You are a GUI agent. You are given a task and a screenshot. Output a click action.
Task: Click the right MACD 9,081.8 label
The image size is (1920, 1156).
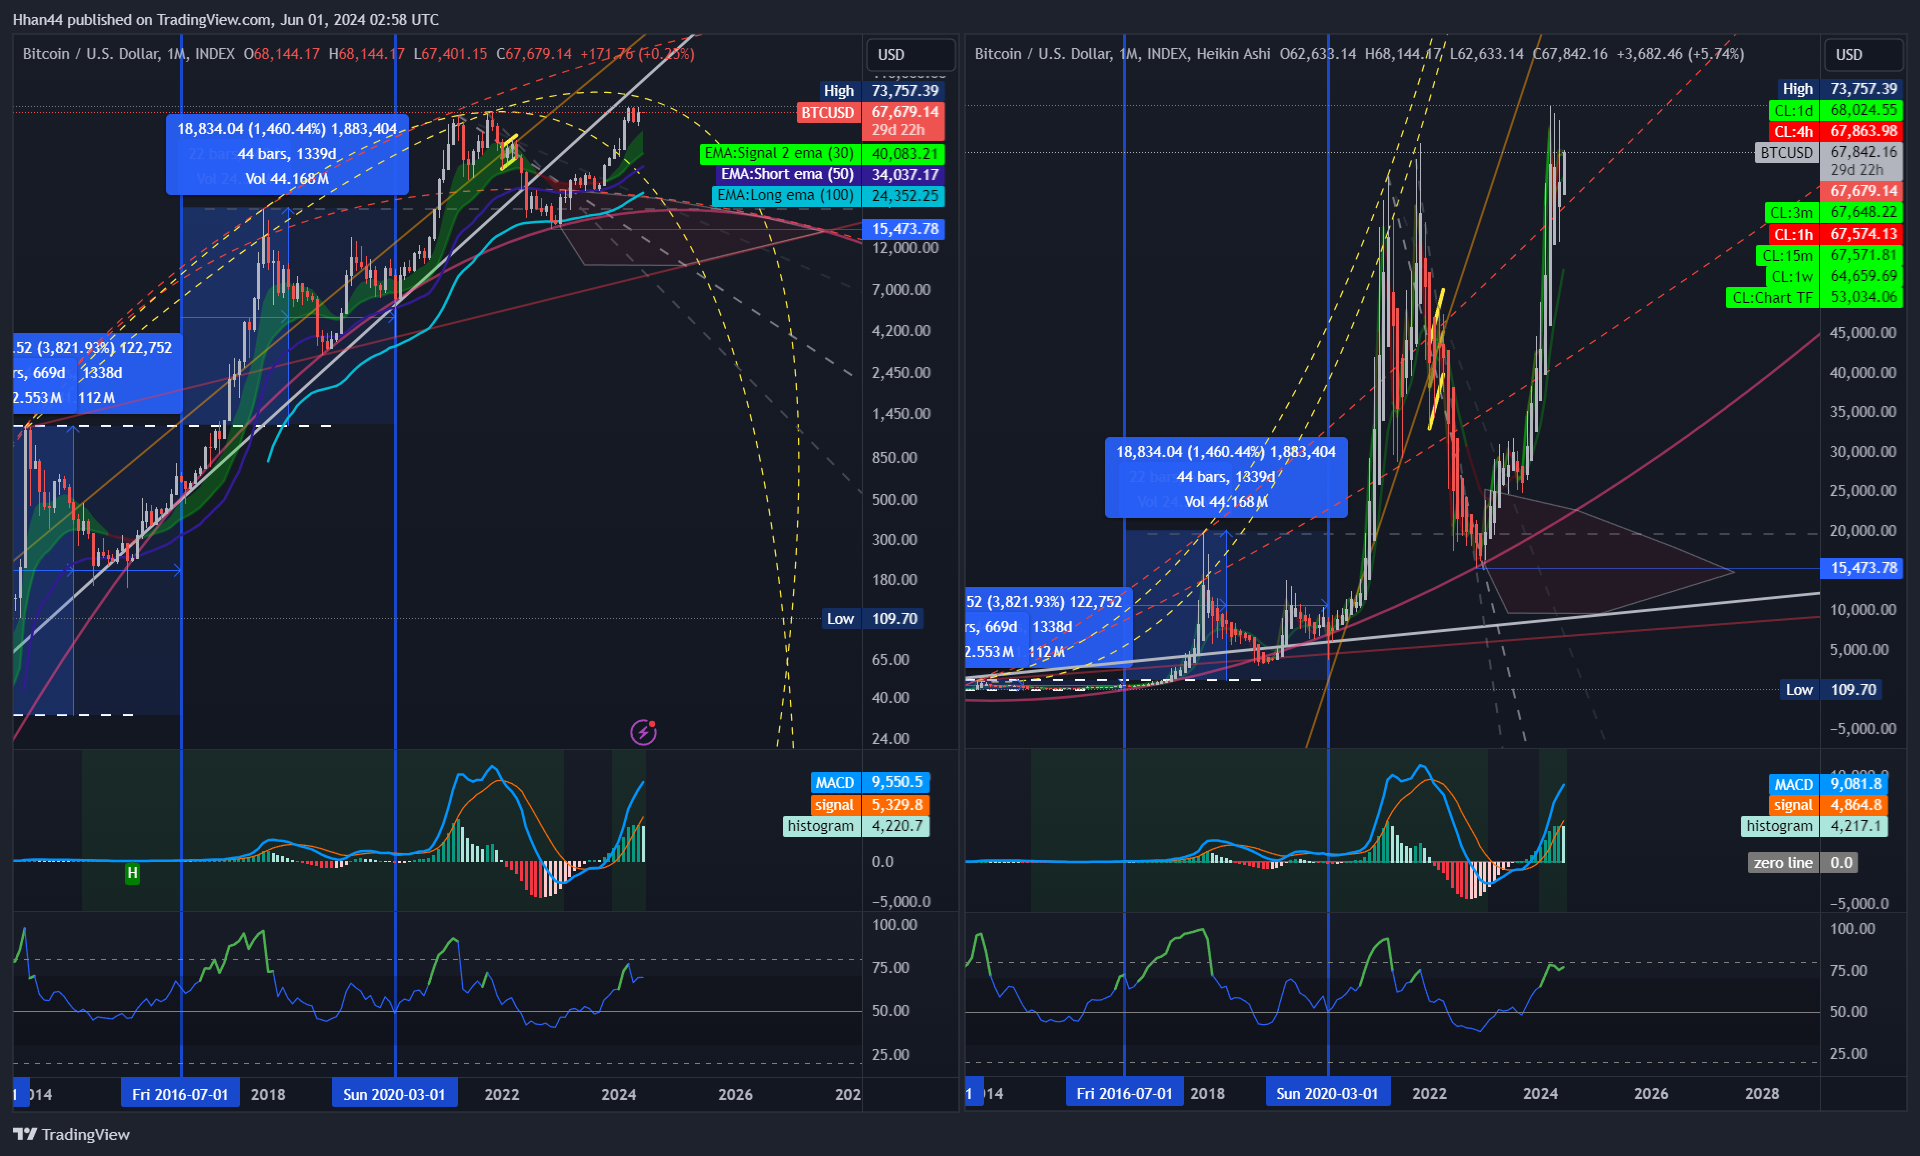(x=1829, y=784)
